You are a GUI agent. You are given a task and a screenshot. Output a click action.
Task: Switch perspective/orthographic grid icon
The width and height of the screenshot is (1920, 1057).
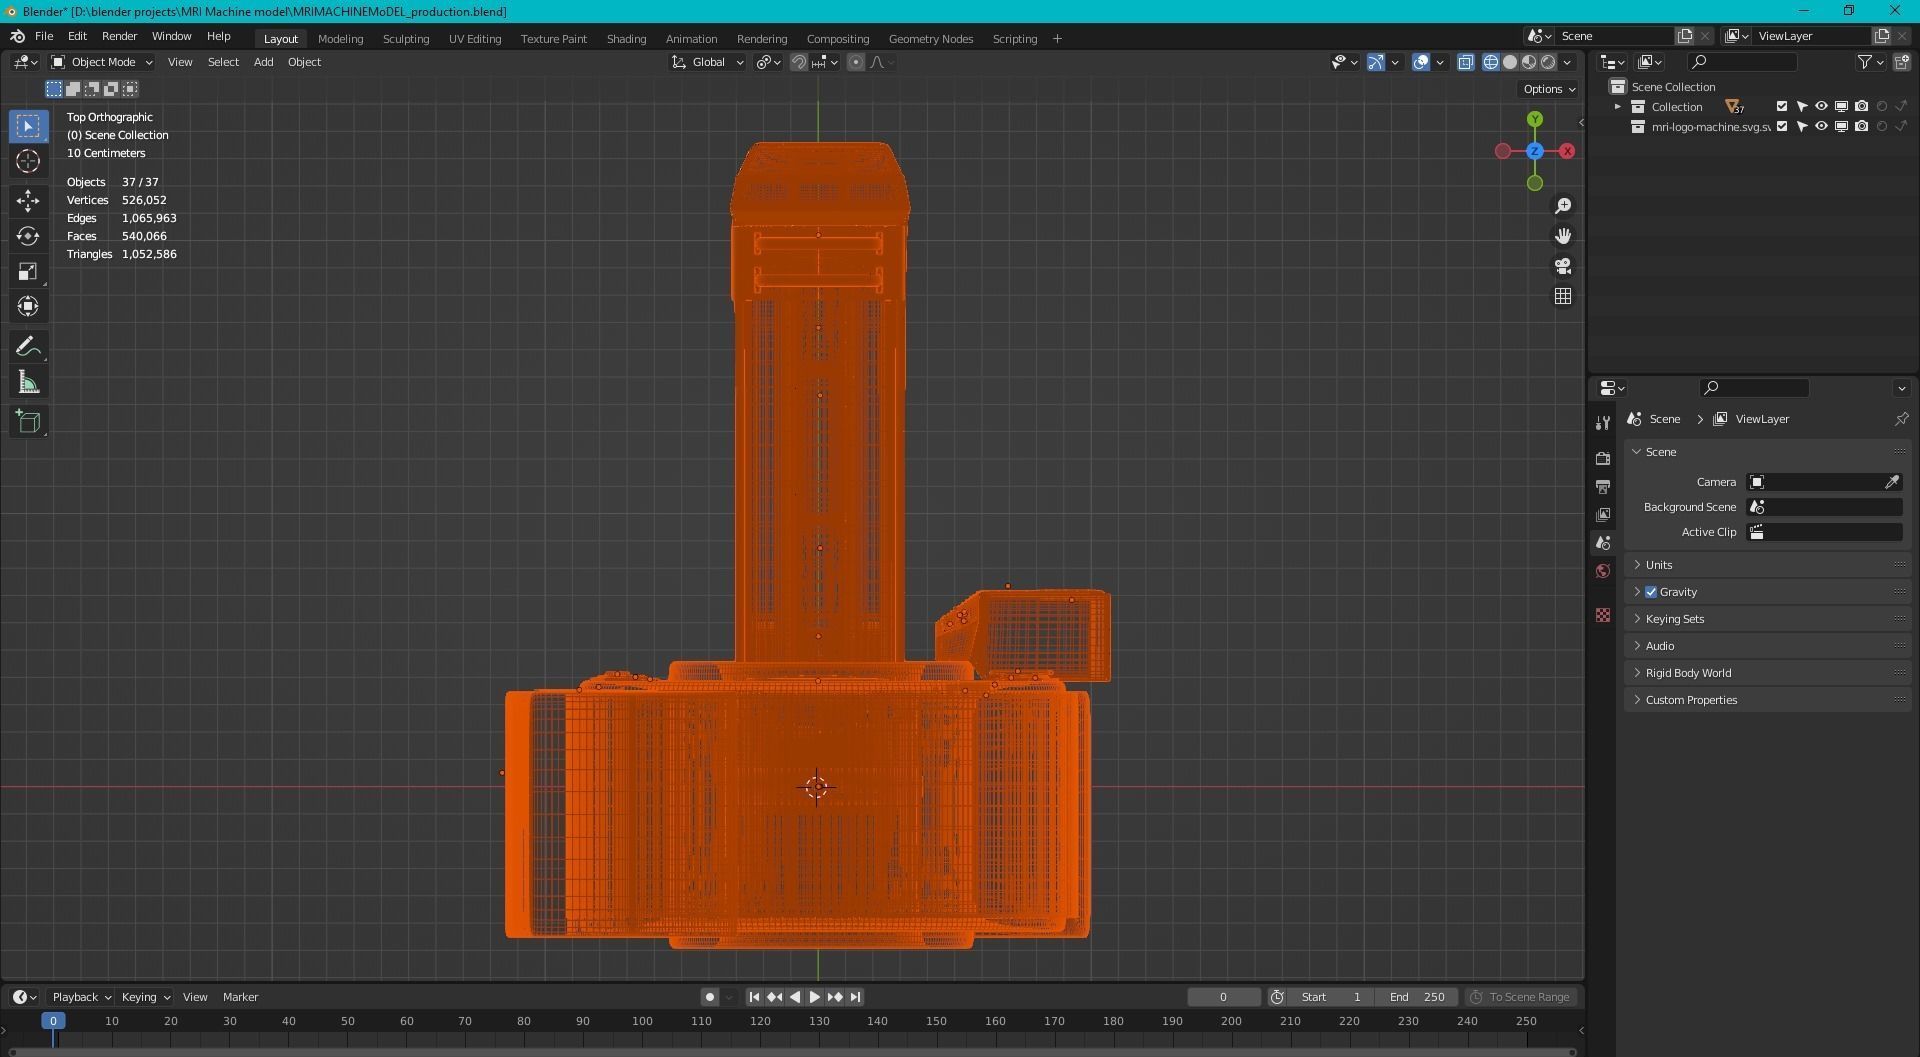tap(1563, 296)
